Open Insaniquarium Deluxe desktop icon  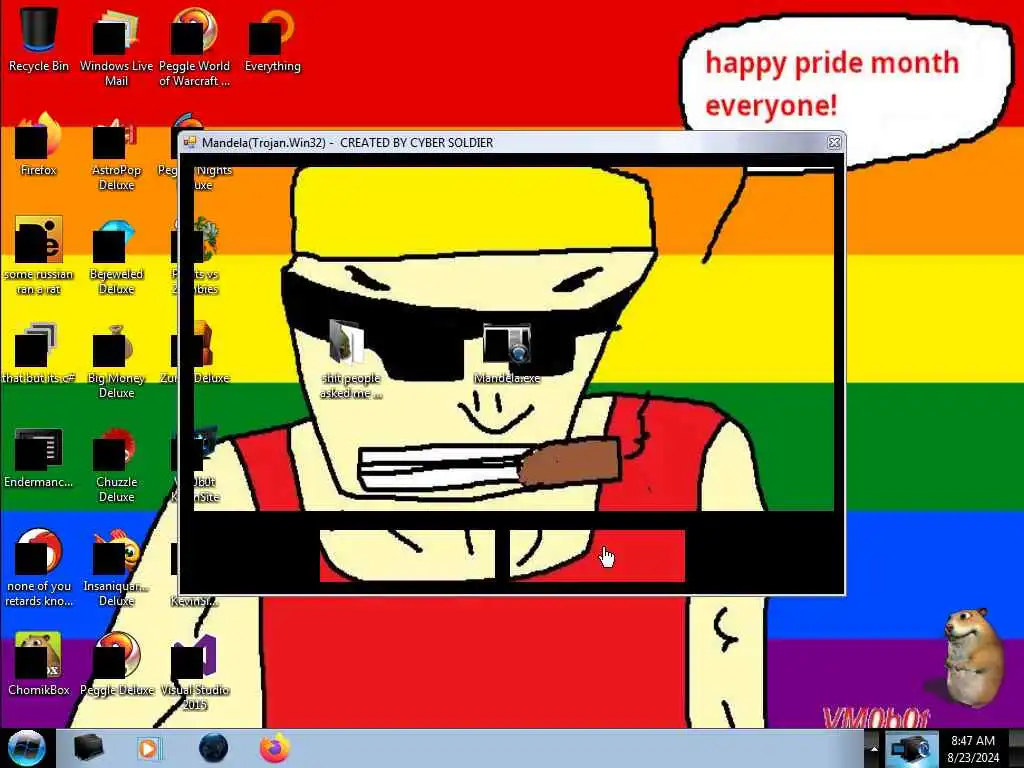click(x=116, y=568)
